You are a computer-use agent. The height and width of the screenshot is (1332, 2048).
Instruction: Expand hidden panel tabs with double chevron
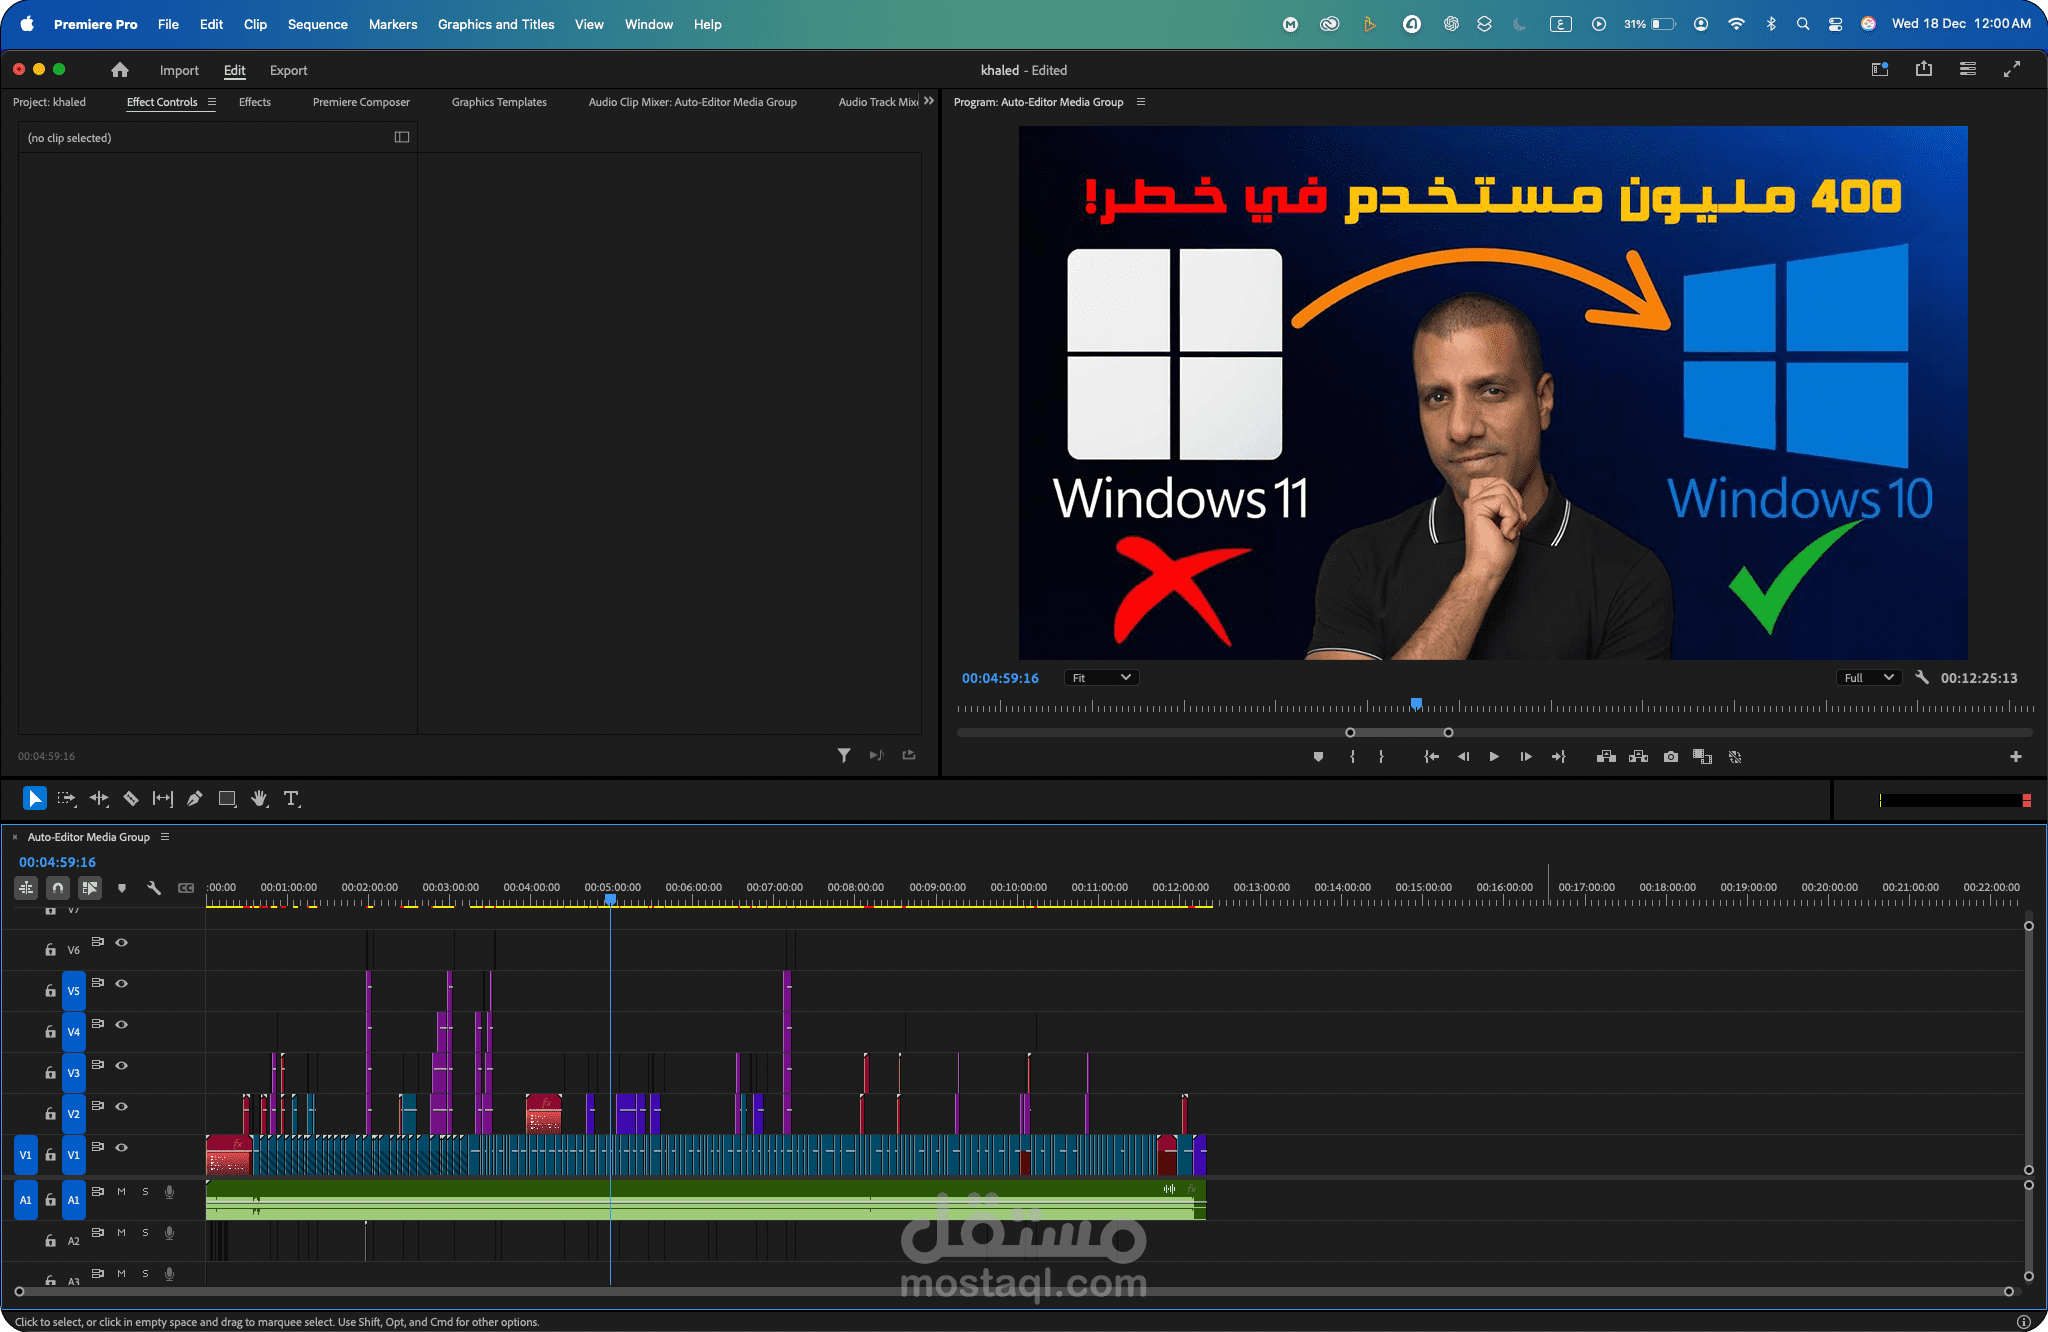click(x=929, y=101)
